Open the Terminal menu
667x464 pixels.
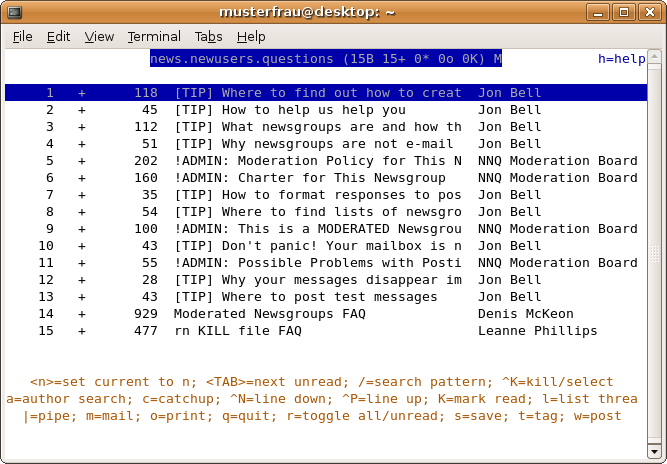[154, 37]
